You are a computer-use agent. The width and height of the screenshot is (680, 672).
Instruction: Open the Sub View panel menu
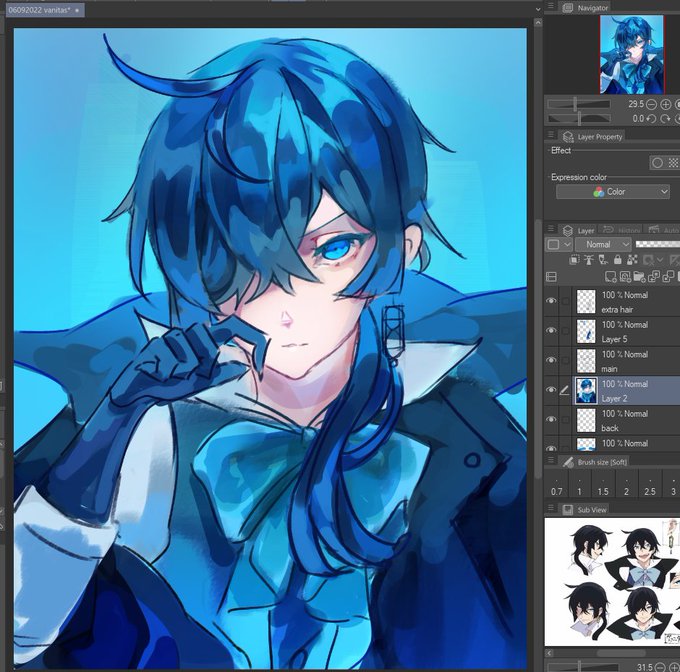click(x=551, y=507)
